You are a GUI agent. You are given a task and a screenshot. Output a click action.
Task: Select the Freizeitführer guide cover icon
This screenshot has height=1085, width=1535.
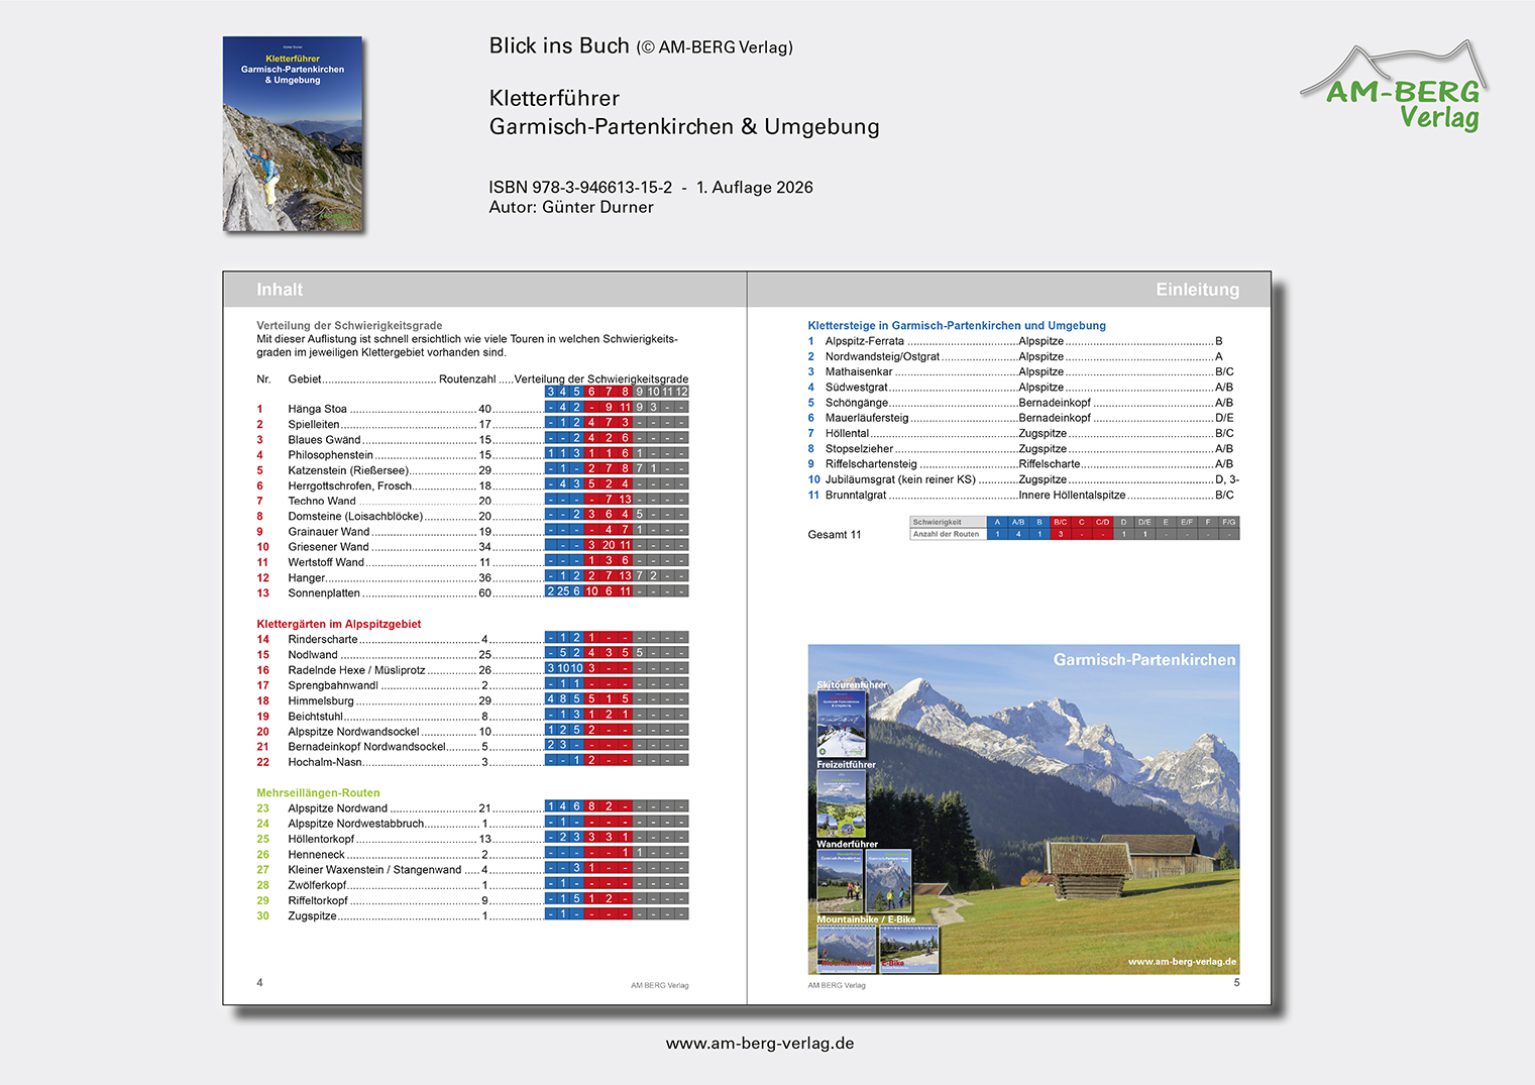coord(841,801)
